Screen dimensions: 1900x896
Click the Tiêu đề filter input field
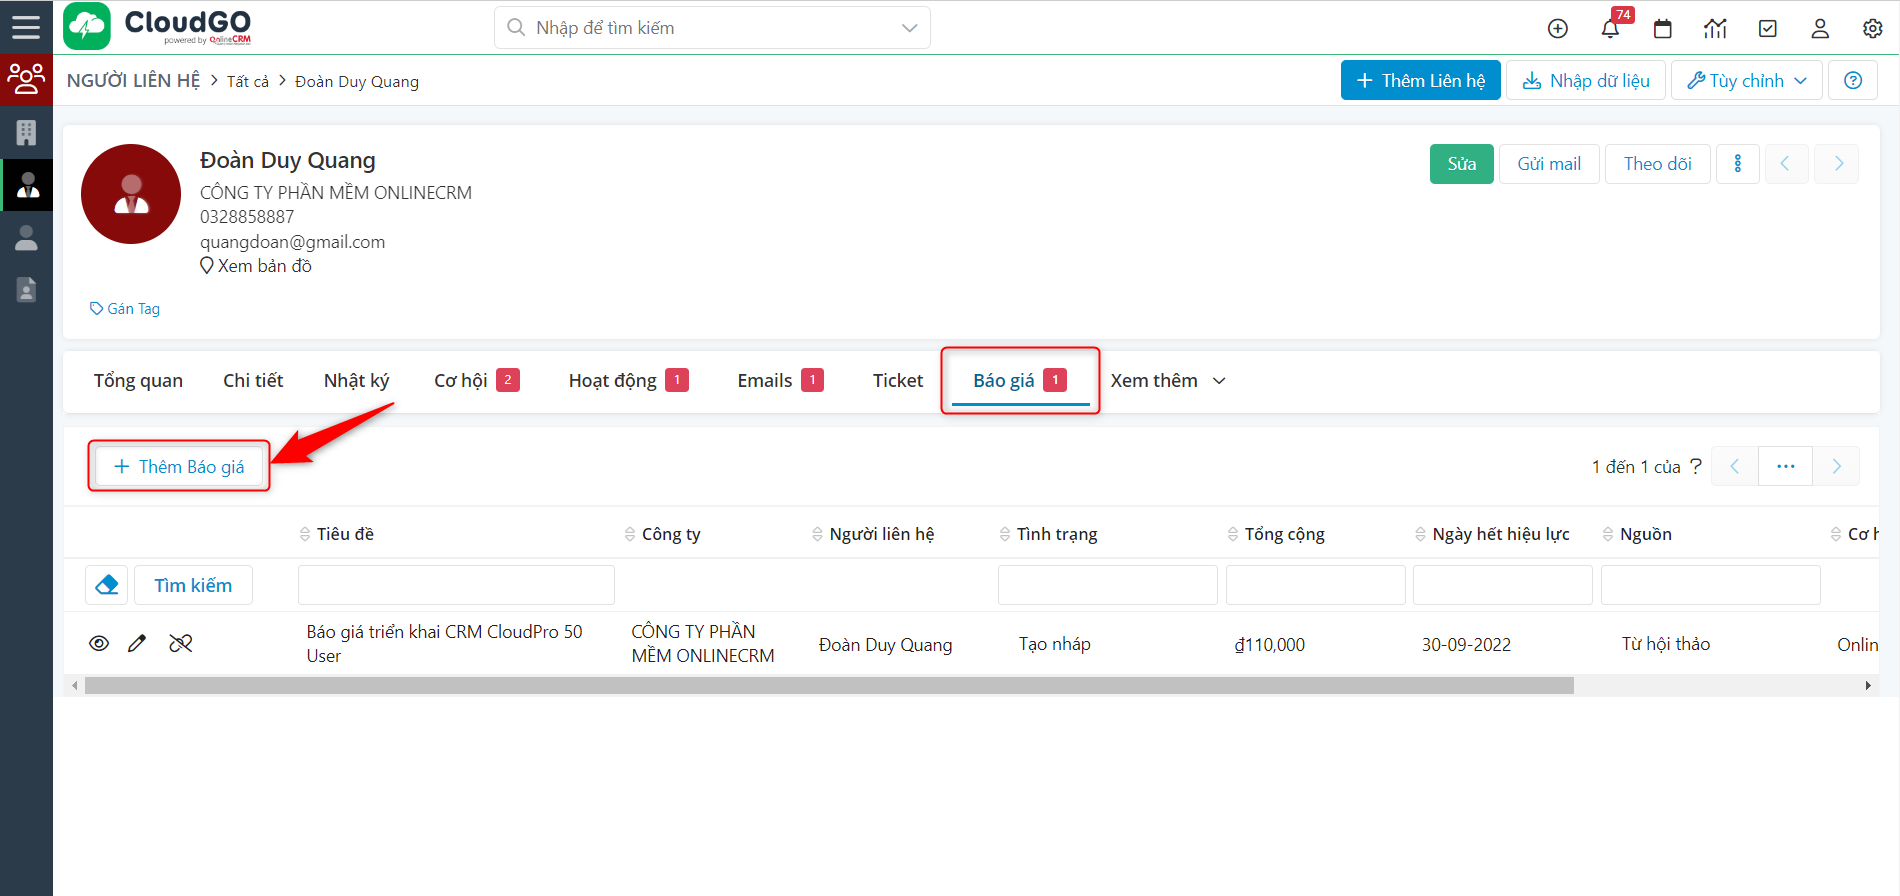(456, 585)
